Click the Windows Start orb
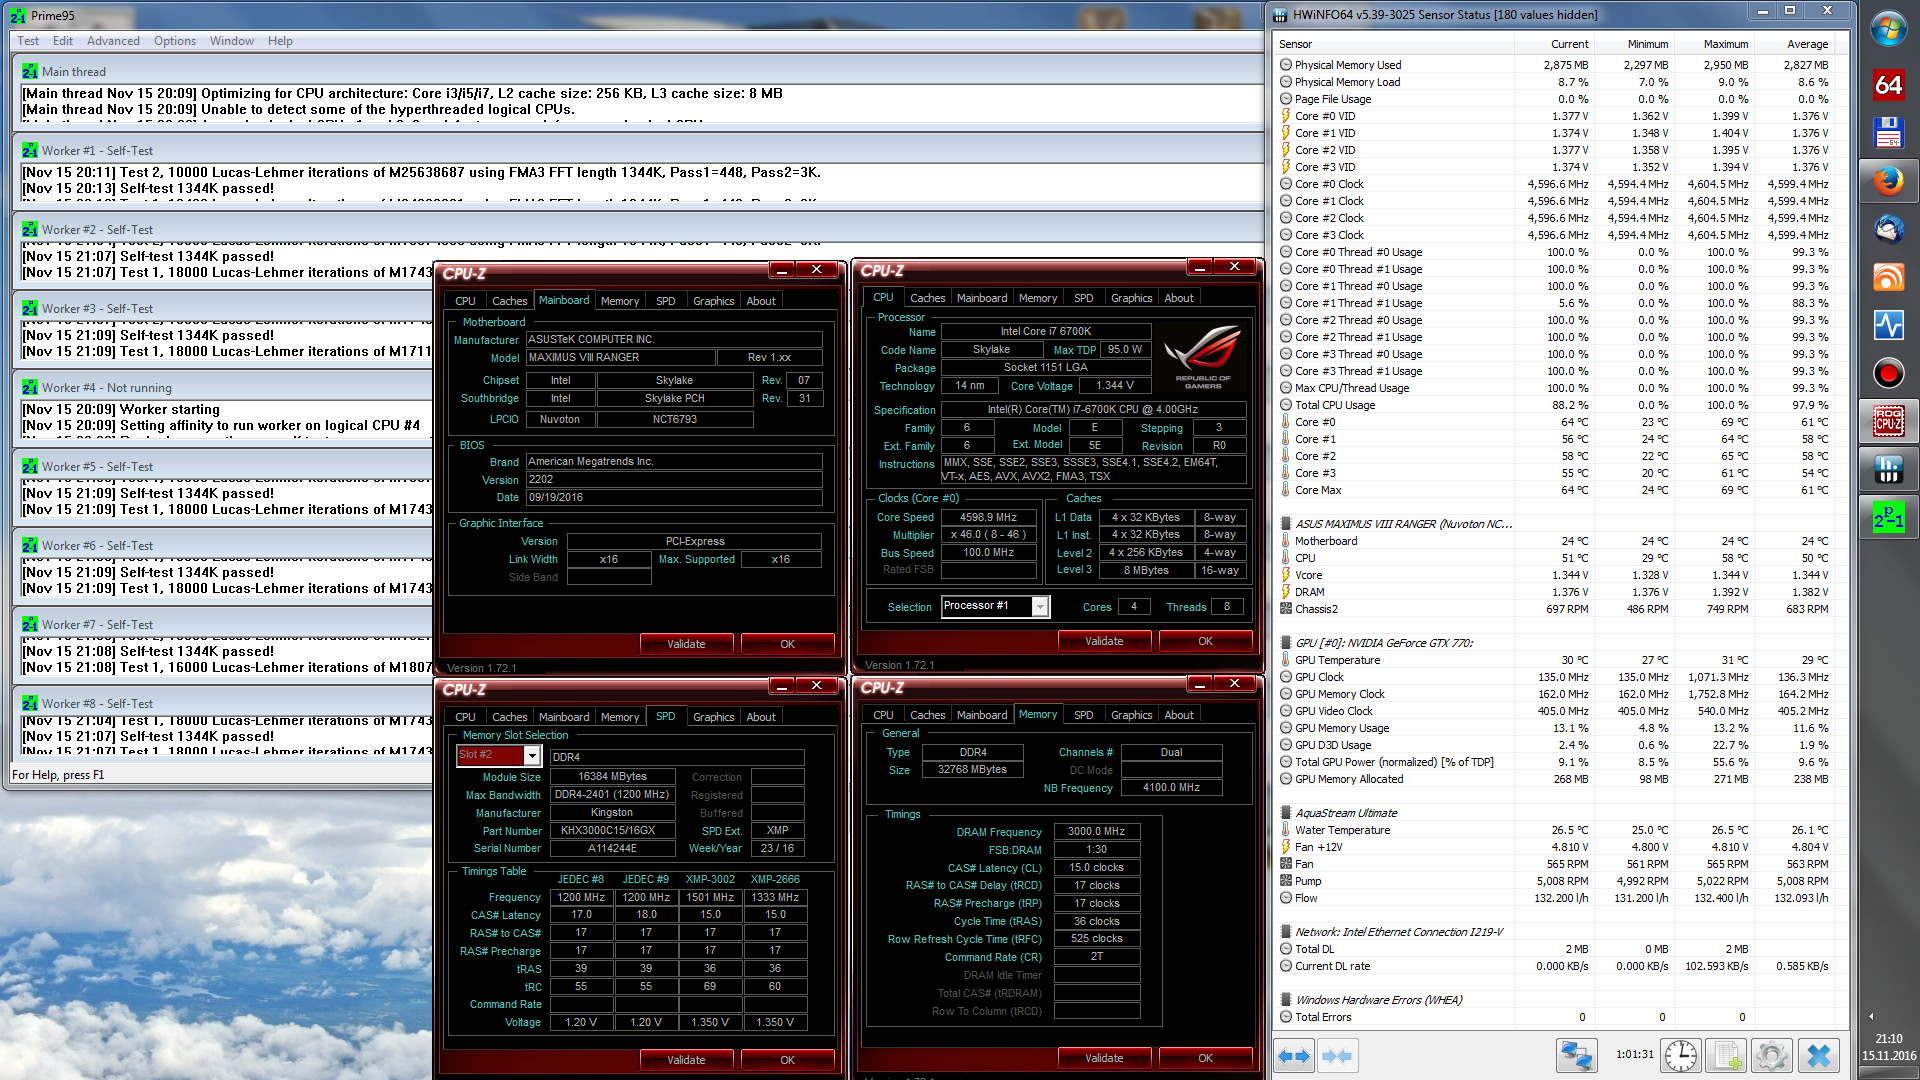The image size is (1920, 1080). point(1888,29)
